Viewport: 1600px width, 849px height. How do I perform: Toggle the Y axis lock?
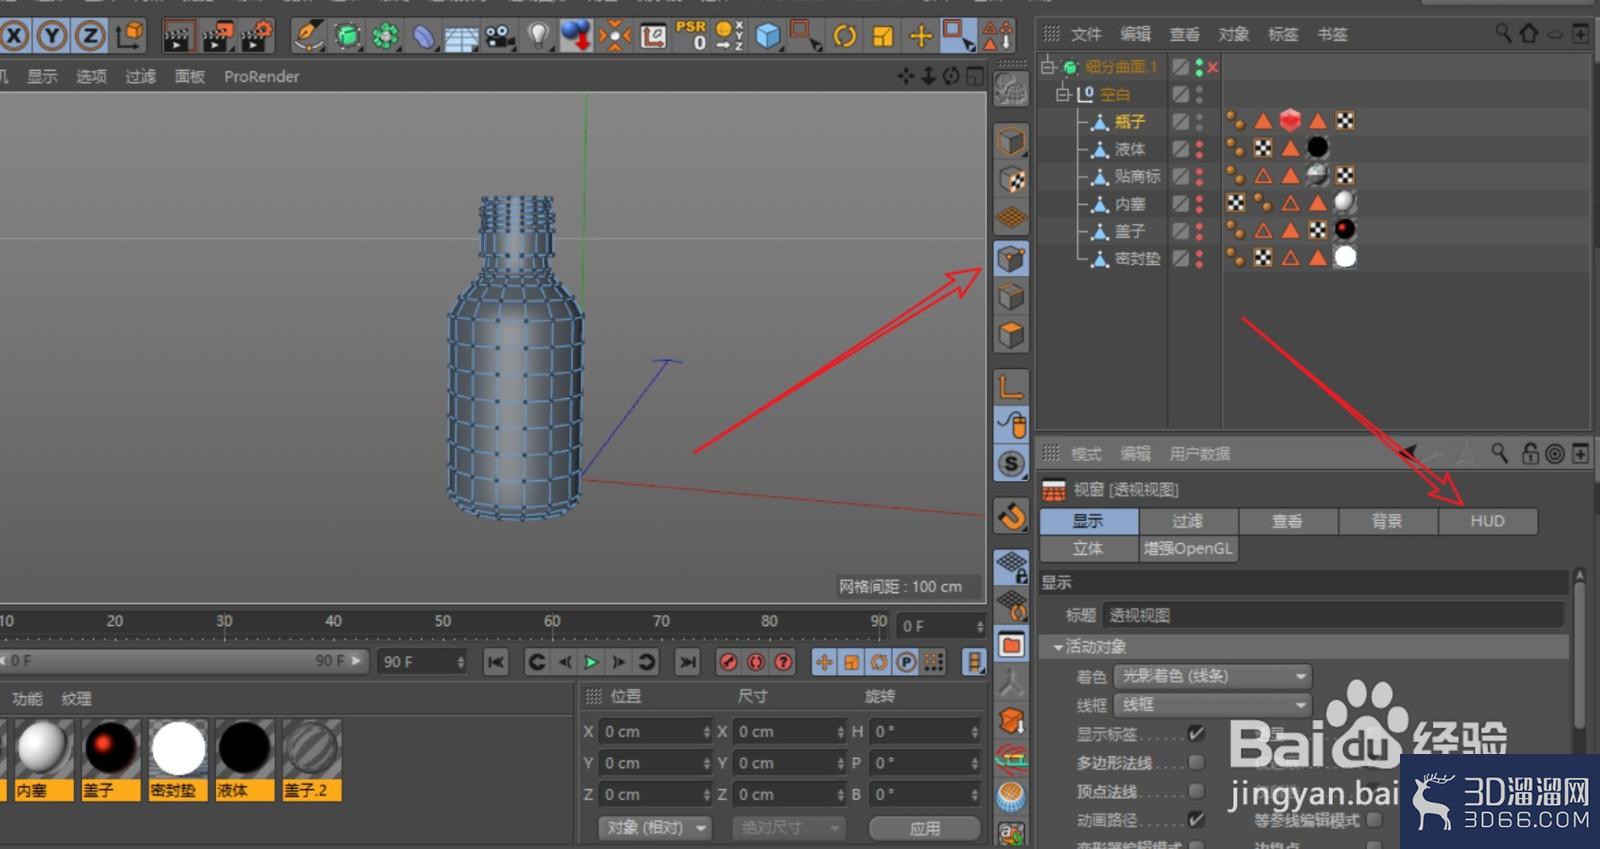(52, 37)
